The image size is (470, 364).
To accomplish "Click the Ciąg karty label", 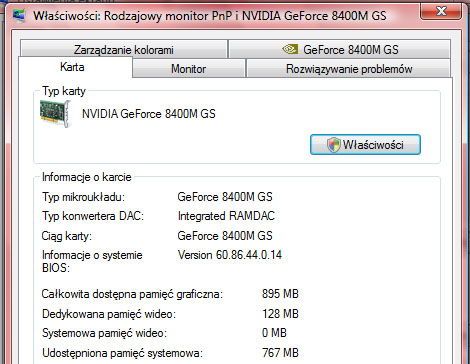I will point(67,236).
